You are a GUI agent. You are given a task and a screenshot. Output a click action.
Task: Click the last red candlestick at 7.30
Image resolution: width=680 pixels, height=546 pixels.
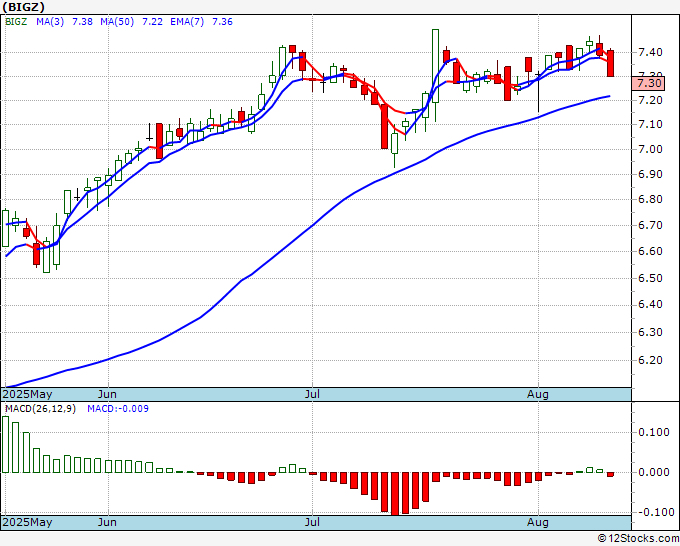[x=610, y=63]
